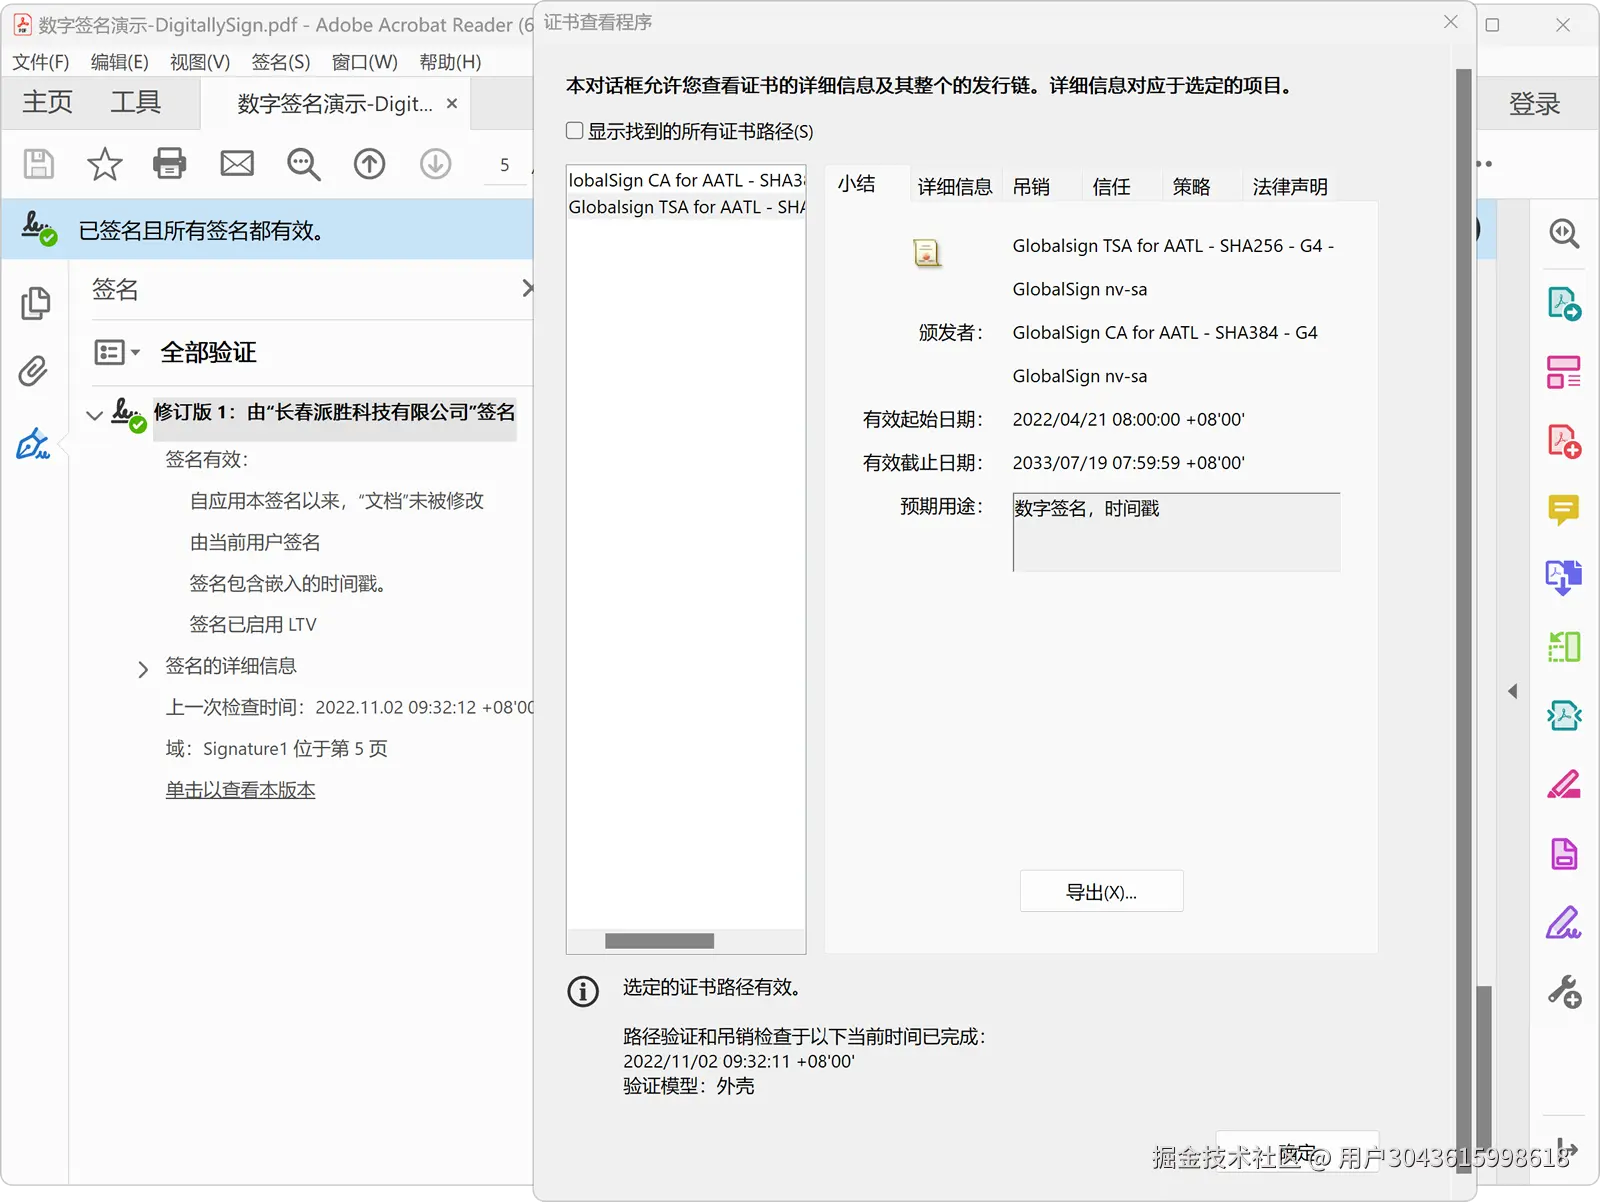Open signature panel options dropdown menu
Screen dimensions: 1600x1202
pyautogui.click(x=117, y=352)
